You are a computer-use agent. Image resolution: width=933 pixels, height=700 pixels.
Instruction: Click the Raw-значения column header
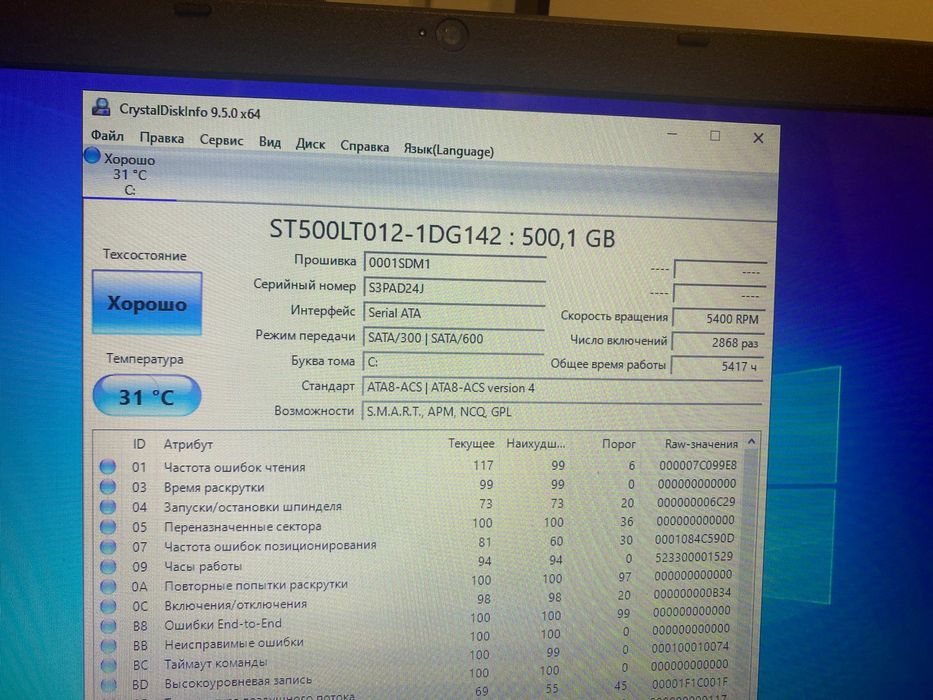click(x=701, y=443)
